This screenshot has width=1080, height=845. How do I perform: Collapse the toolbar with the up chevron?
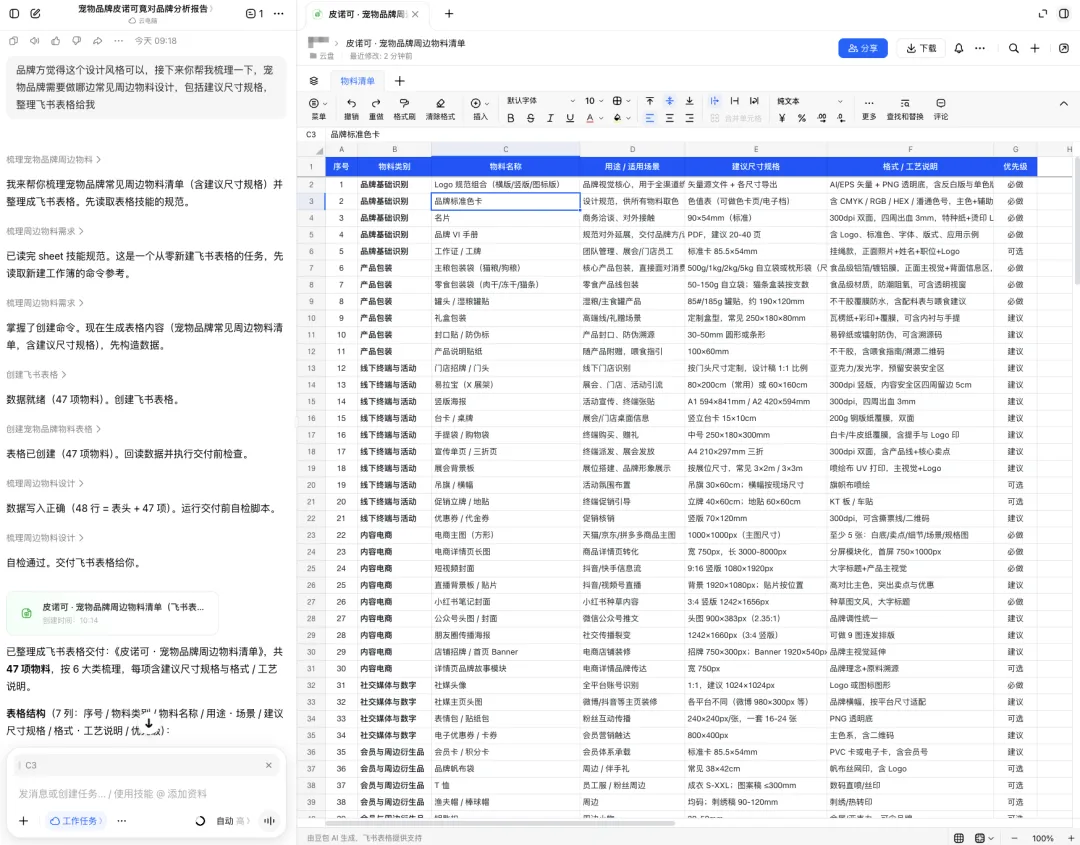point(1063,104)
